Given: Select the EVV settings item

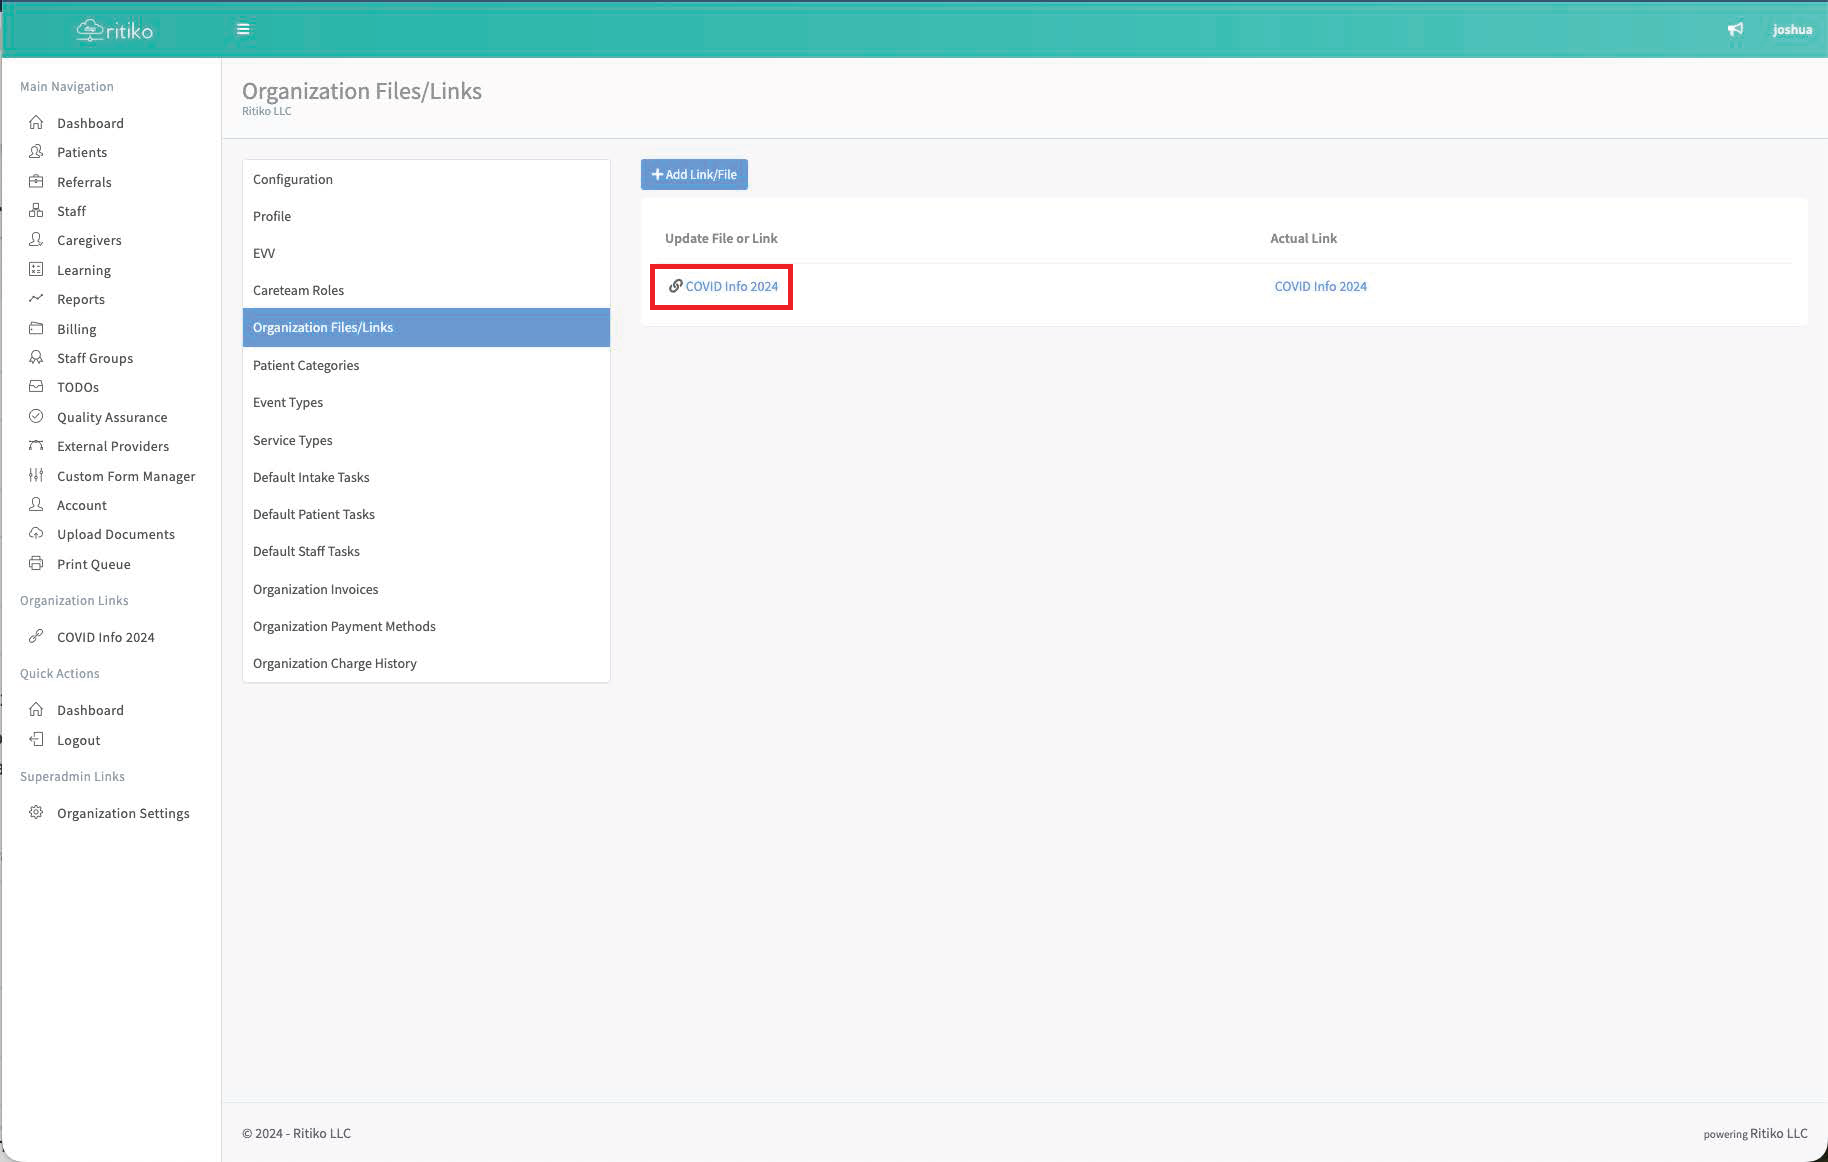Looking at the screenshot, I should click(264, 253).
